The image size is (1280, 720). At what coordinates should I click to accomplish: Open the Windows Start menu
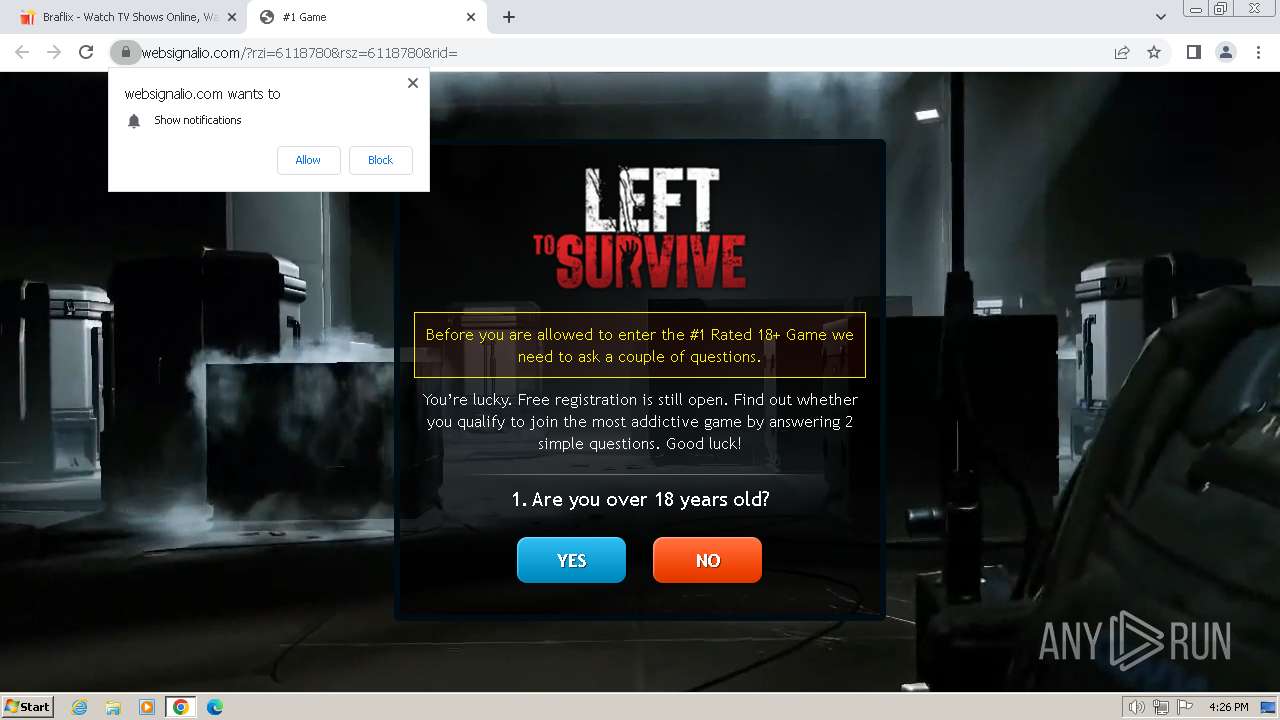point(28,707)
